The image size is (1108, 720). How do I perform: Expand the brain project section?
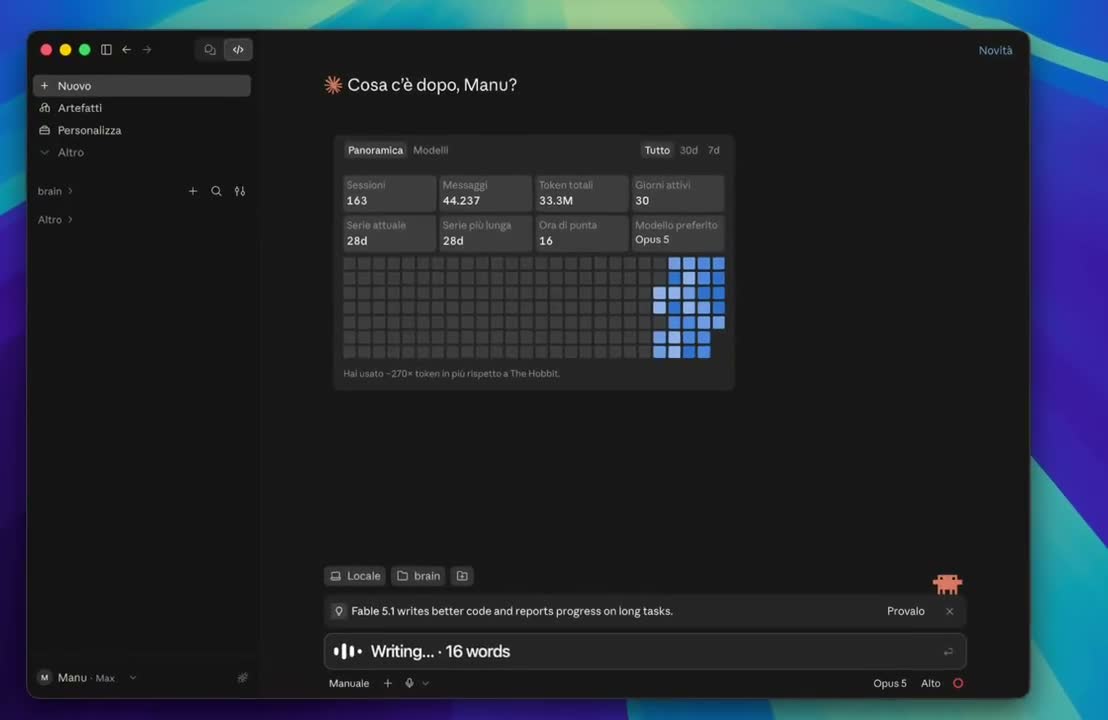(55, 191)
